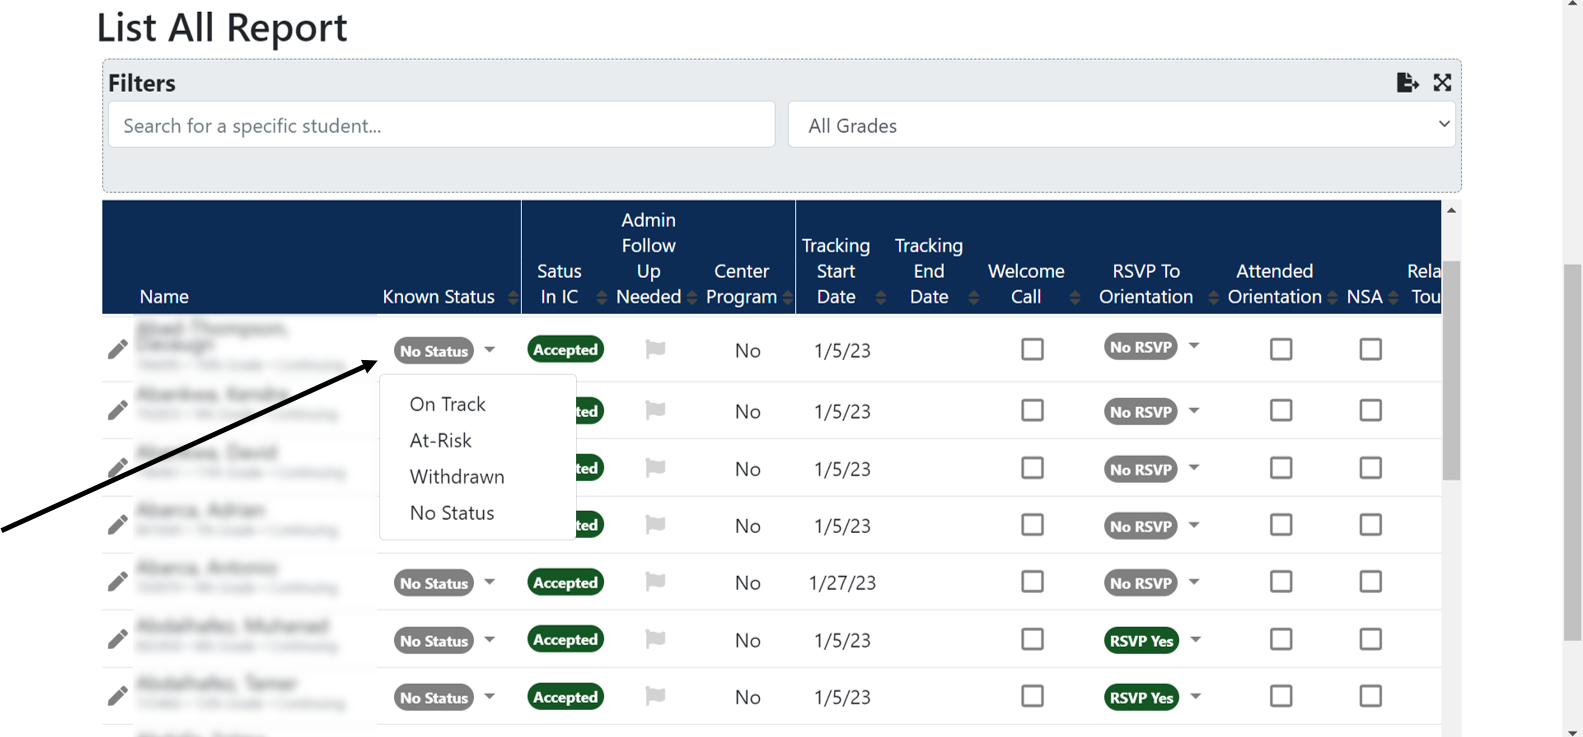This screenshot has height=737, width=1583.
Task: Select On Track from status menu
Action: [447, 404]
